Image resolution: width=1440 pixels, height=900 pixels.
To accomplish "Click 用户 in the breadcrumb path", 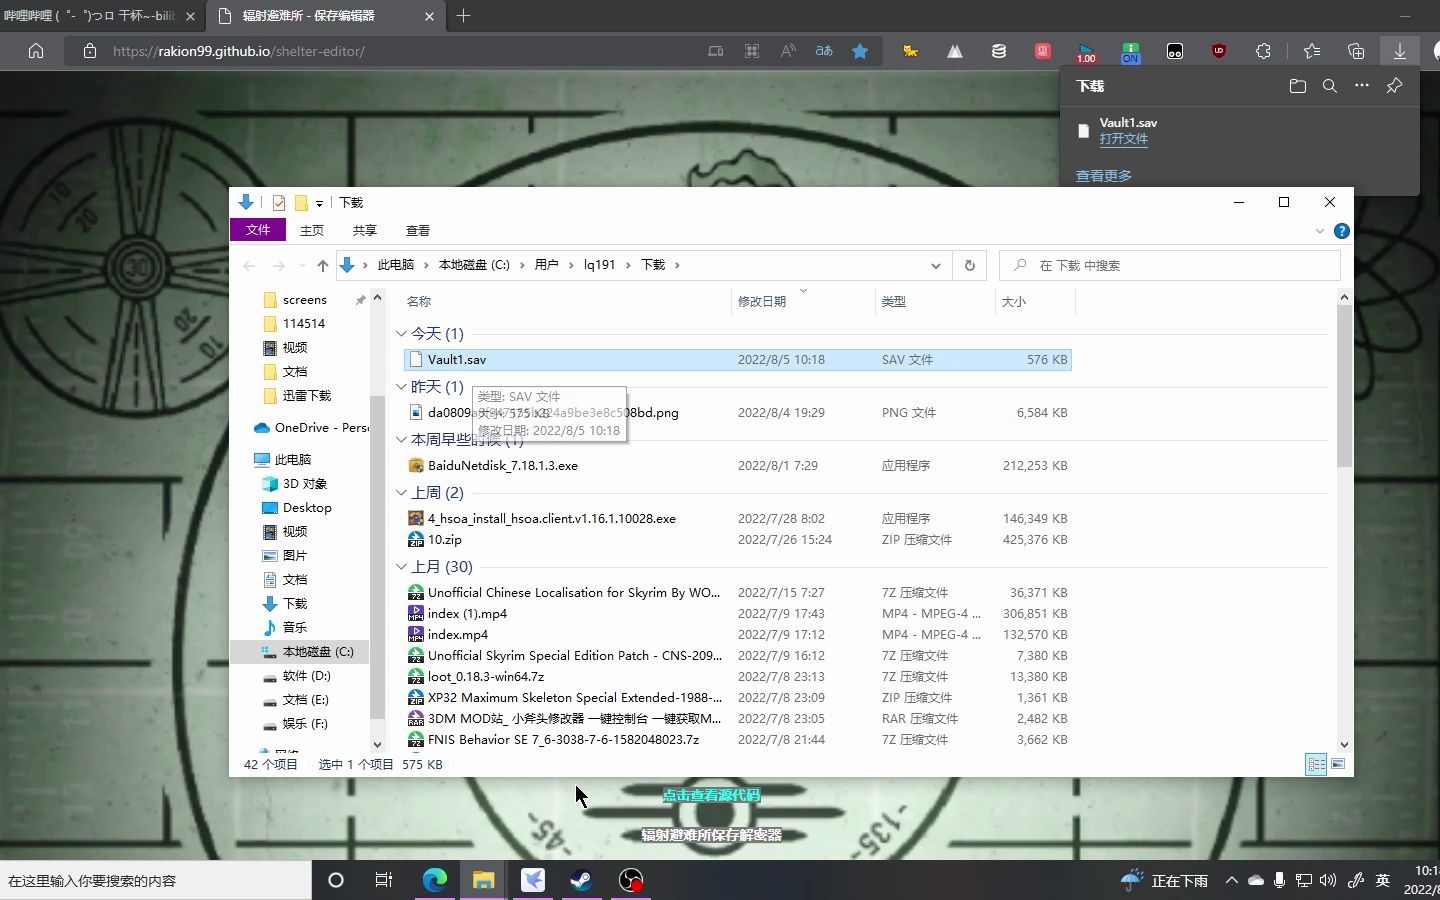I will (546, 265).
